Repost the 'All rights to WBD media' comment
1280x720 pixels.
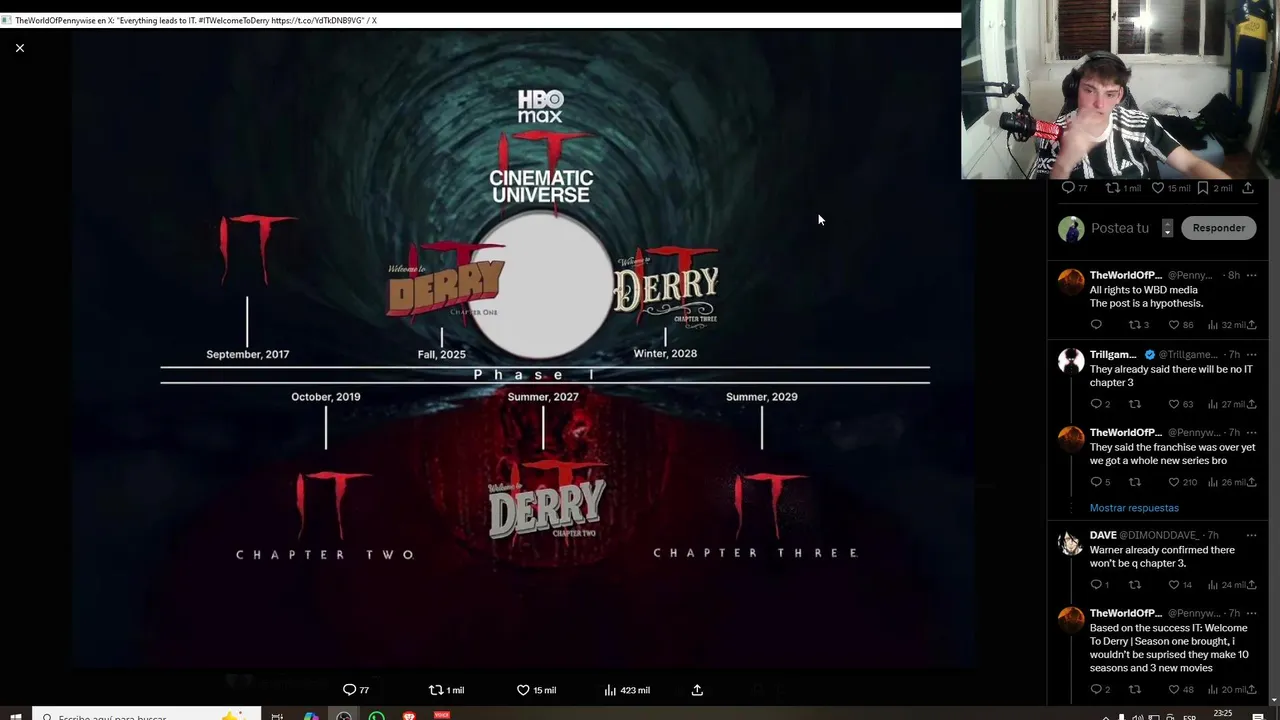tap(1138, 325)
